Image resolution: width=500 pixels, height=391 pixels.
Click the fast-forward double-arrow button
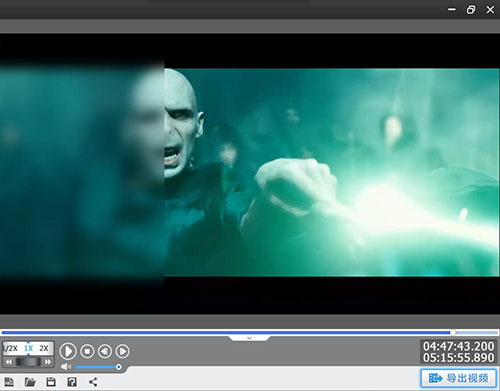48,362
